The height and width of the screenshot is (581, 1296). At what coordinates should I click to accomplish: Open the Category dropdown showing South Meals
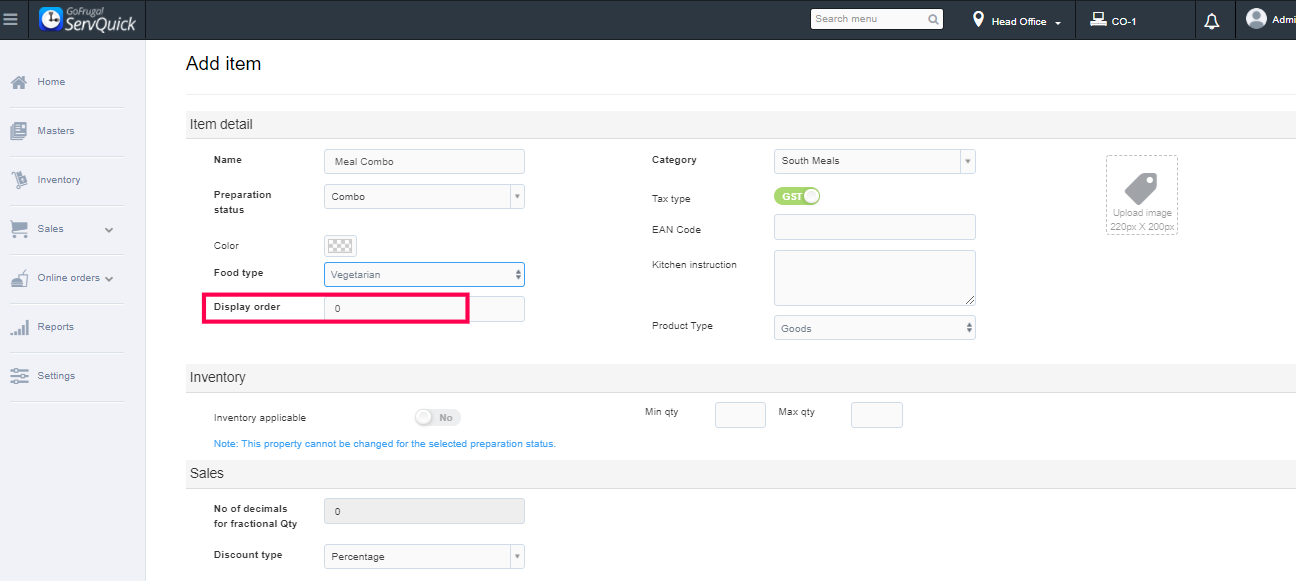[874, 161]
